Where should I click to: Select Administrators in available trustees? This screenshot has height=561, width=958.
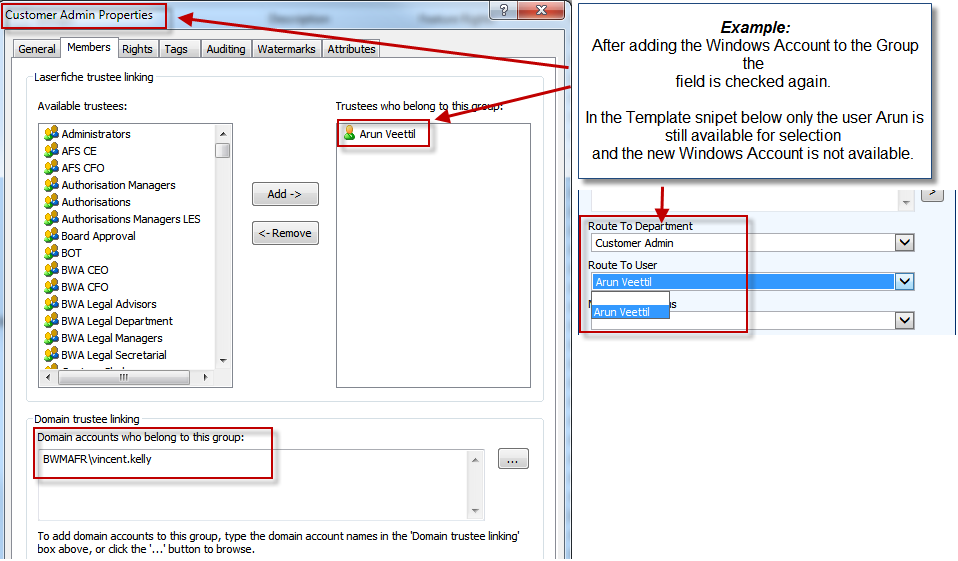click(96, 133)
